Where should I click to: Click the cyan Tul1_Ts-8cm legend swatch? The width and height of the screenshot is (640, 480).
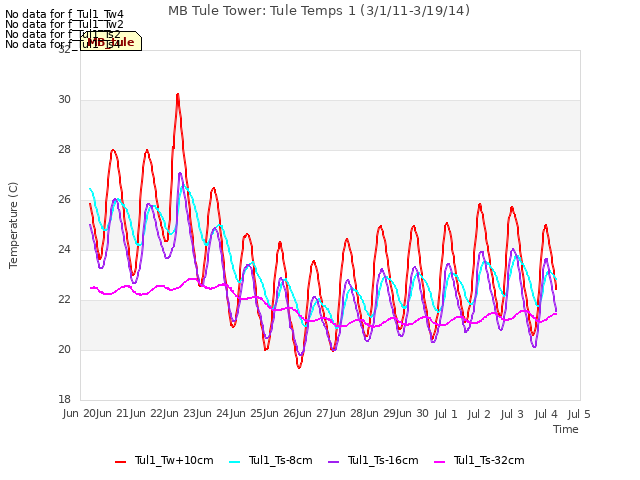[x=234, y=462]
